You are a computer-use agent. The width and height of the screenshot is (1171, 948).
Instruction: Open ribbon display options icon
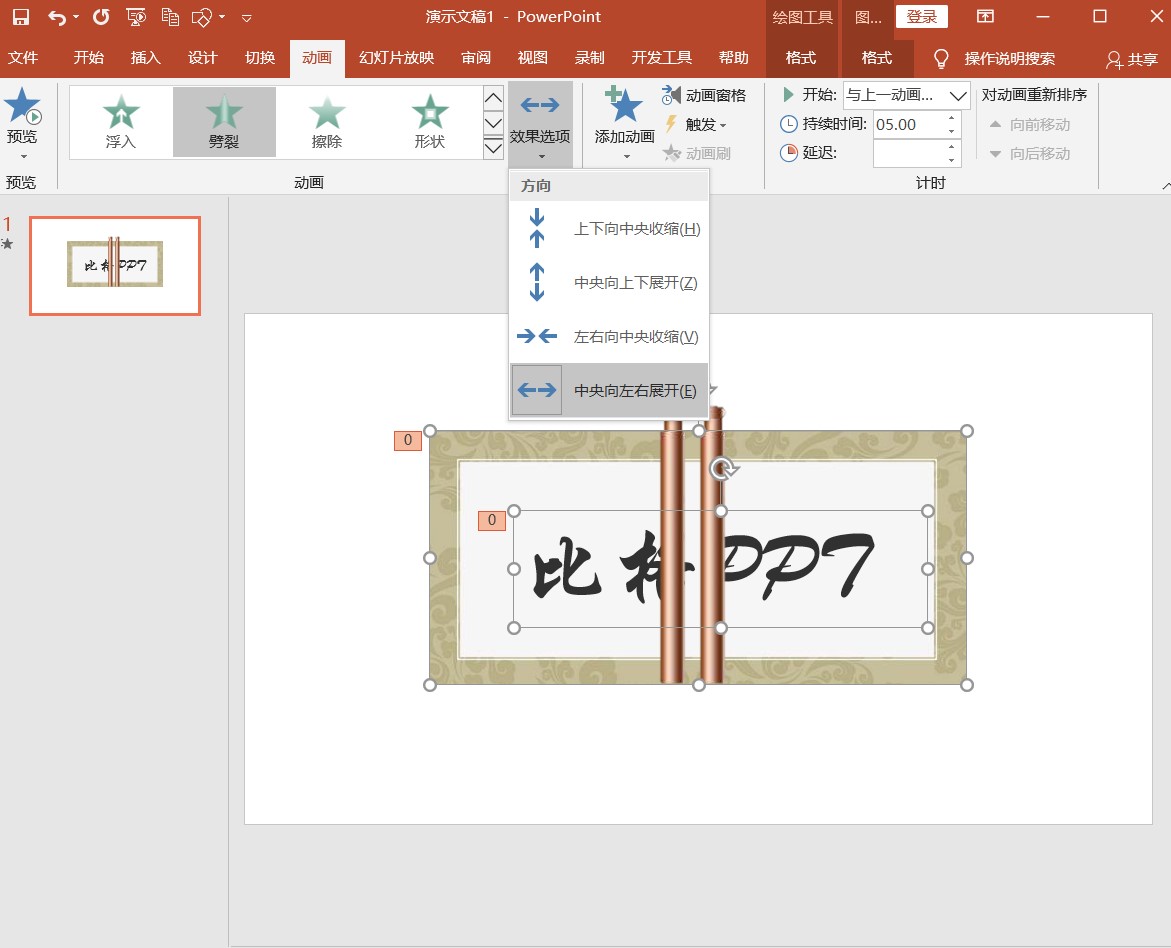click(986, 16)
